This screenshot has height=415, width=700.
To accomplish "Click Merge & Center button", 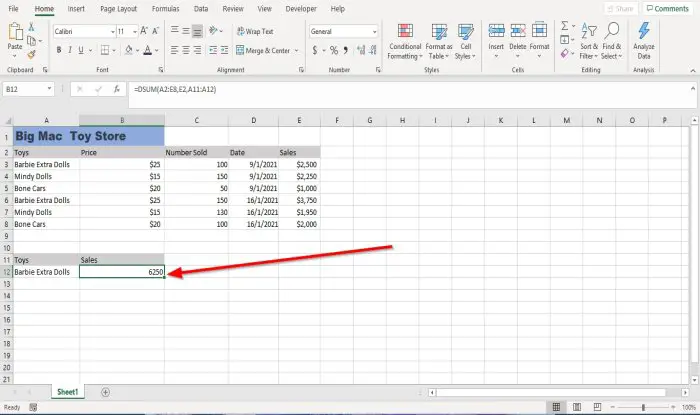I will point(263,50).
